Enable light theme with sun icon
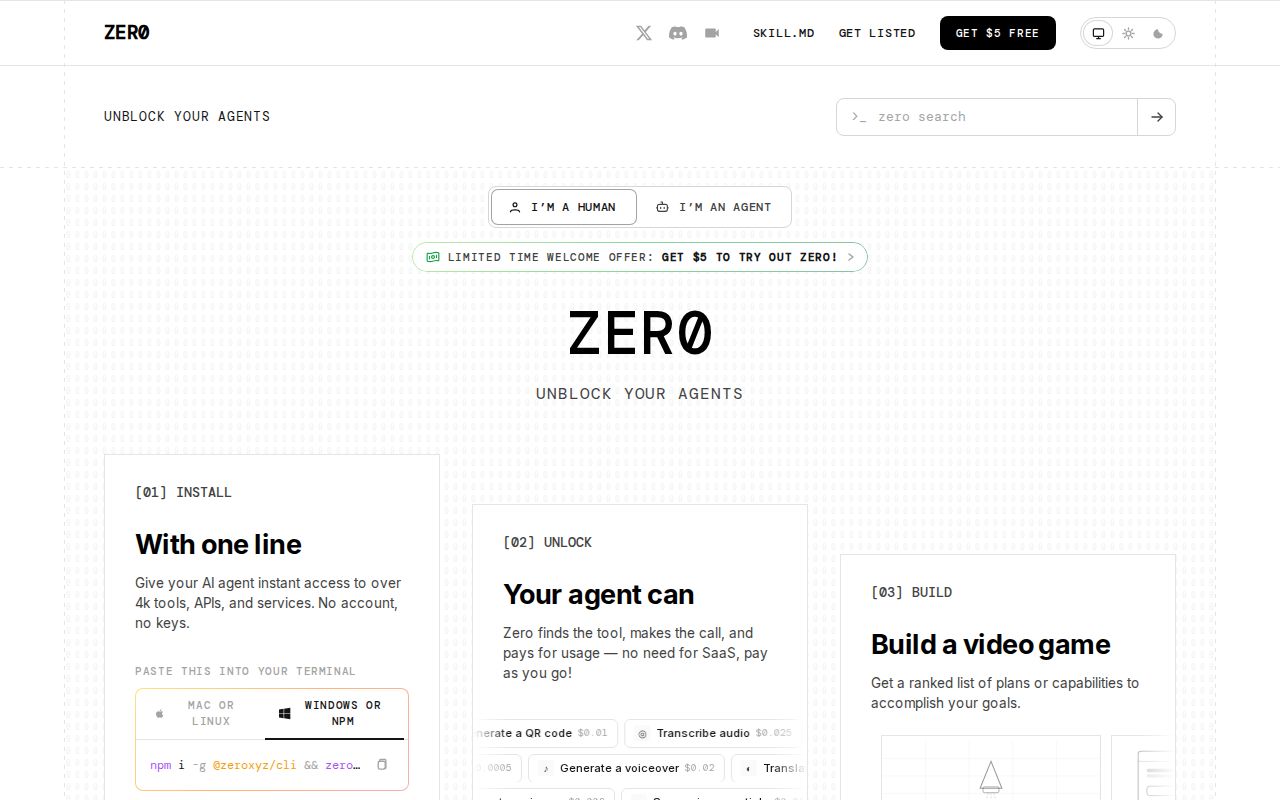Image resolution: width=1280 pixels, height=800 pixels. (1128, 33)
